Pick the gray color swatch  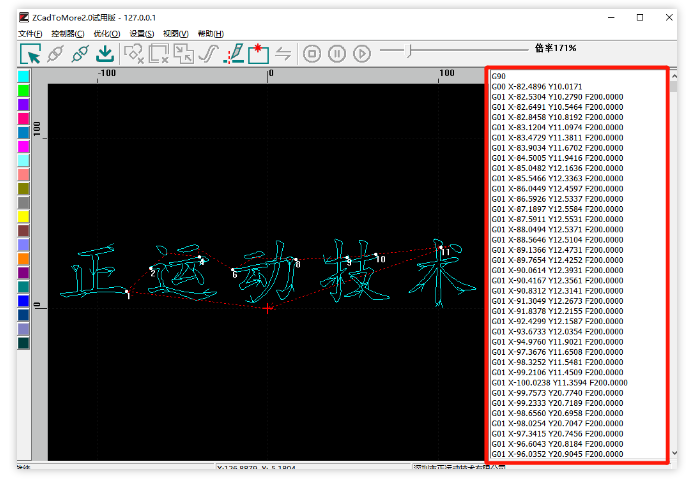click(x=23, y=203)
